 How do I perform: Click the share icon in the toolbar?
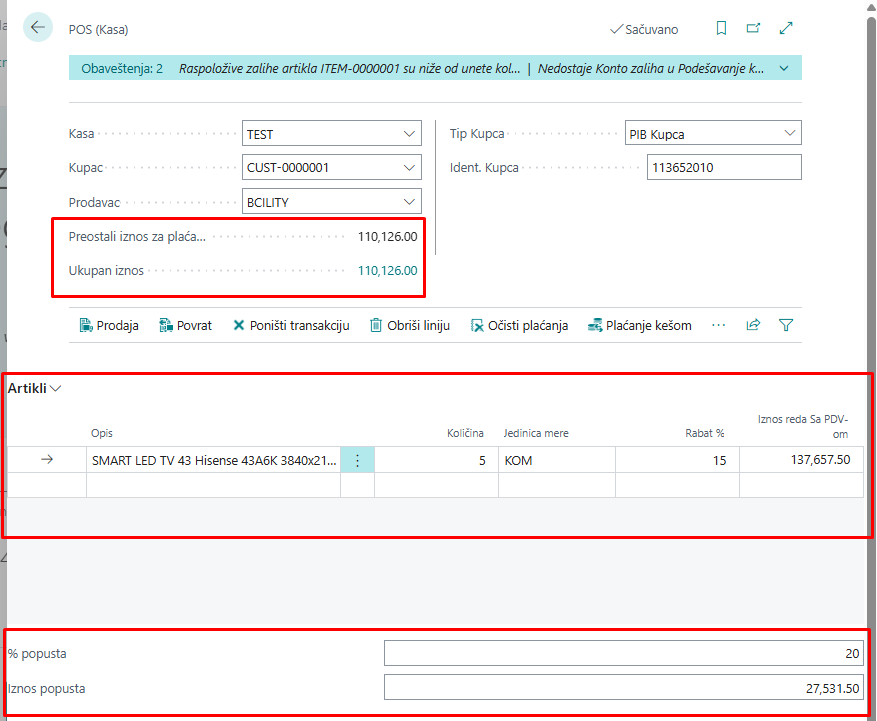click(x=753, y=325)
